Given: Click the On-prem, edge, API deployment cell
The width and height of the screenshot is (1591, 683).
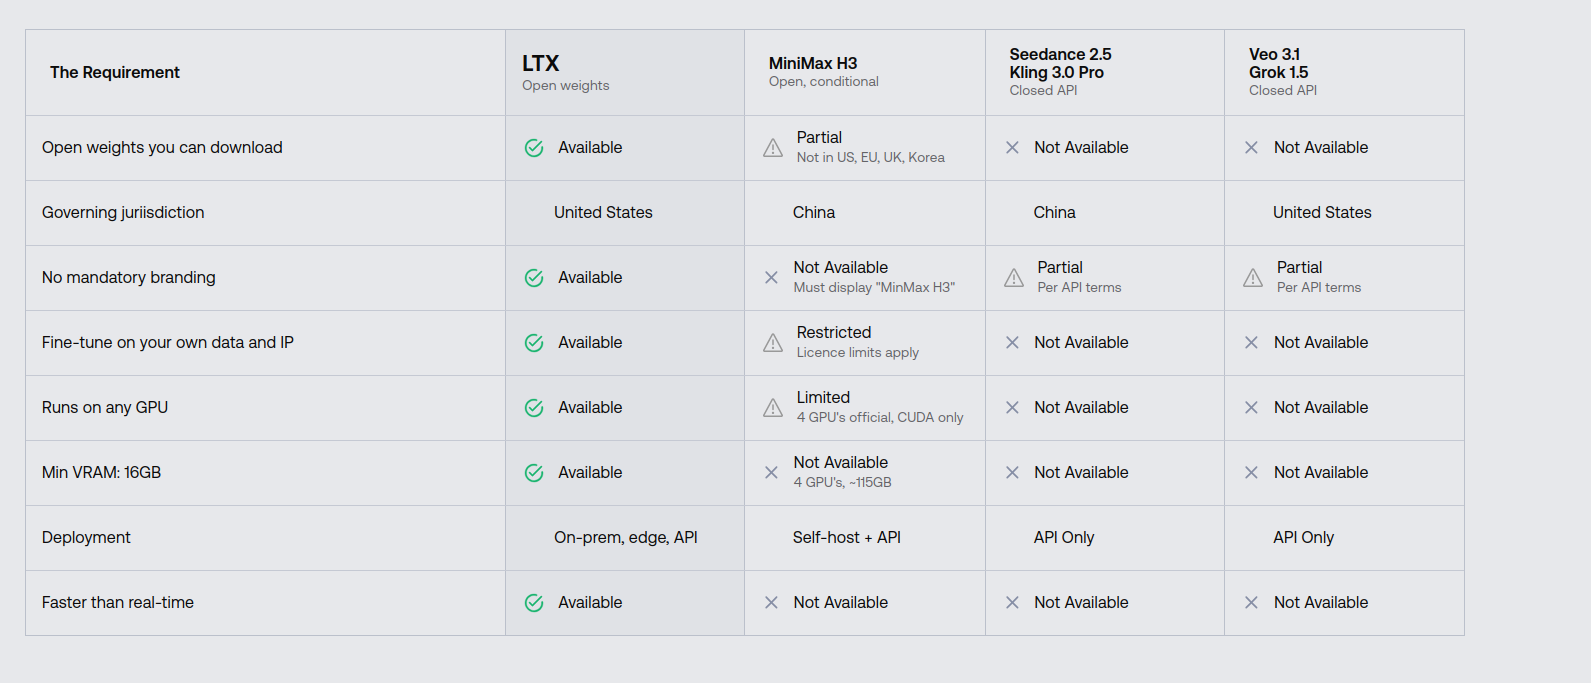Looking at the screenshot, I should click(x=626, y=538).
